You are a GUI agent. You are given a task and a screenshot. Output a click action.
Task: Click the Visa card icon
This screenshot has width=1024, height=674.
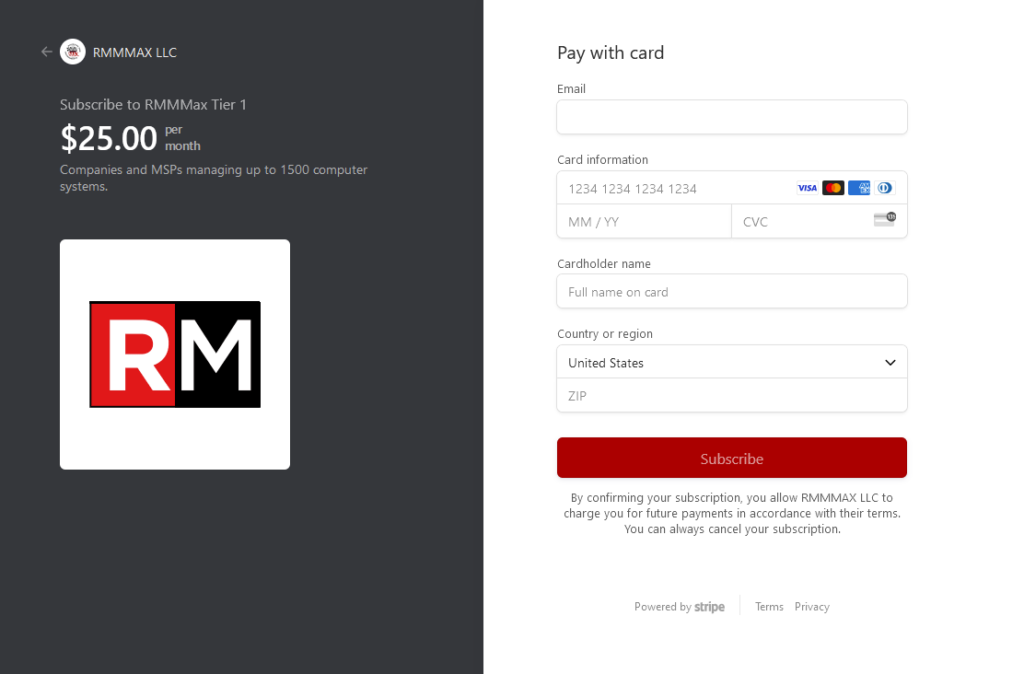(x=807, y=188)
